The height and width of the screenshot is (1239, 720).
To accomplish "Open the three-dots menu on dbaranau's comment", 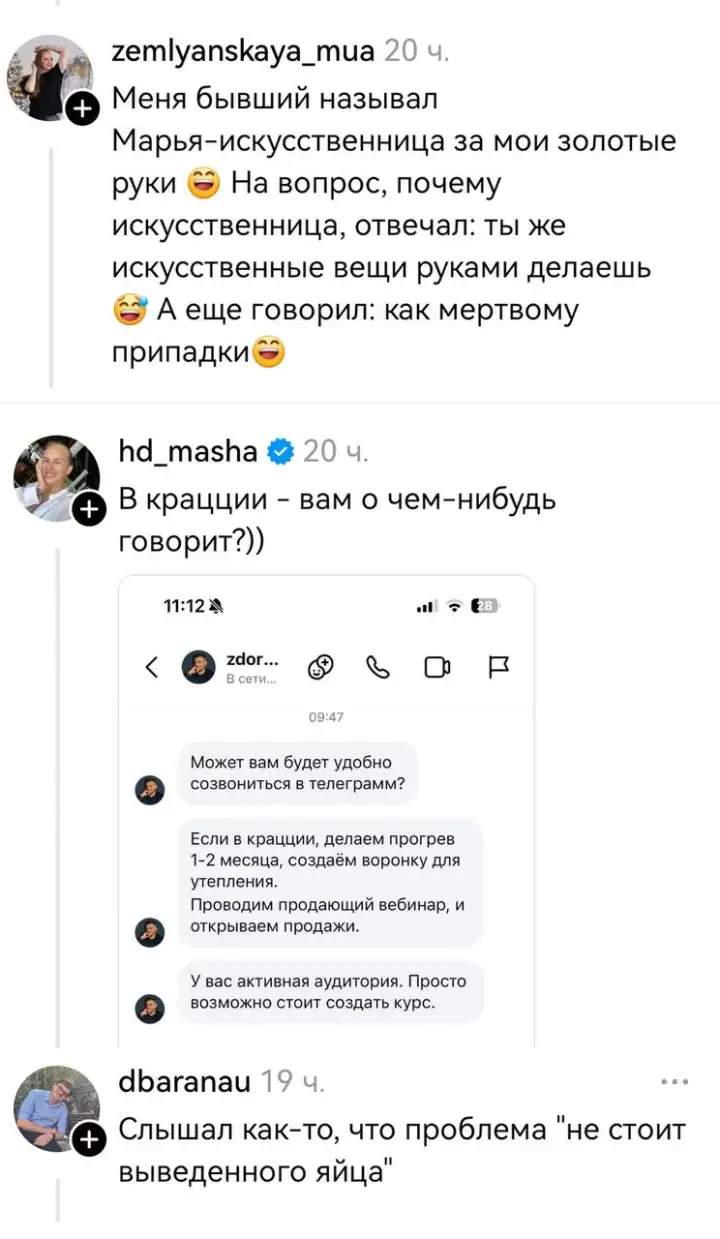I will tap(675, 1082).
